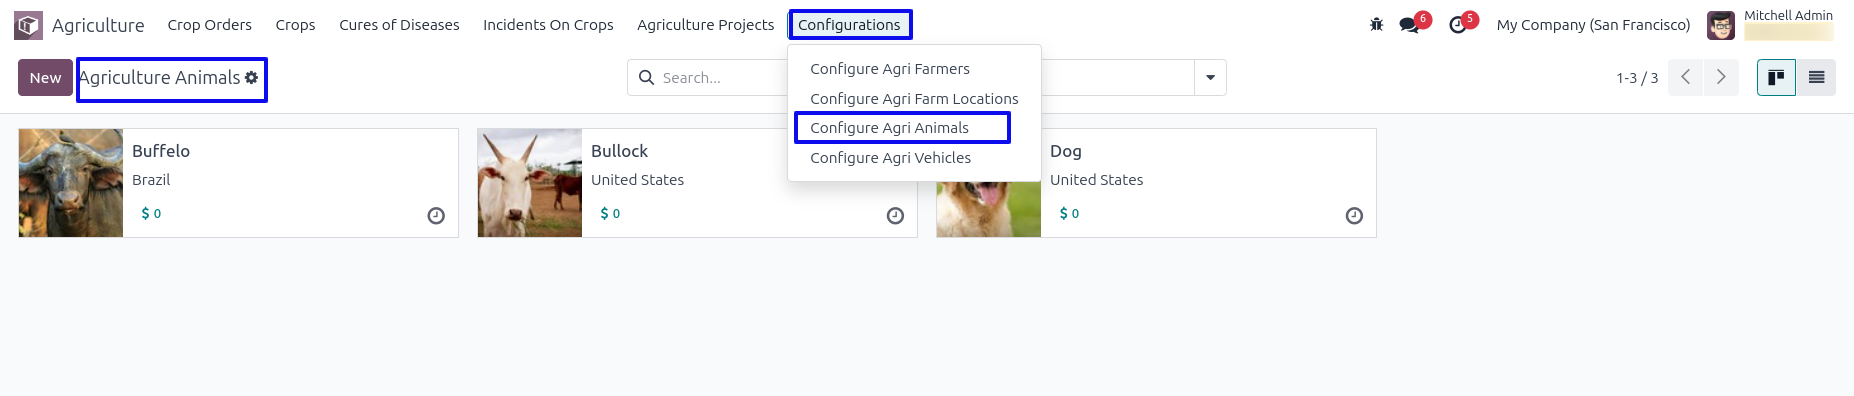Click the gear icon next to Agriculture Animals

[x=251, y=77]
